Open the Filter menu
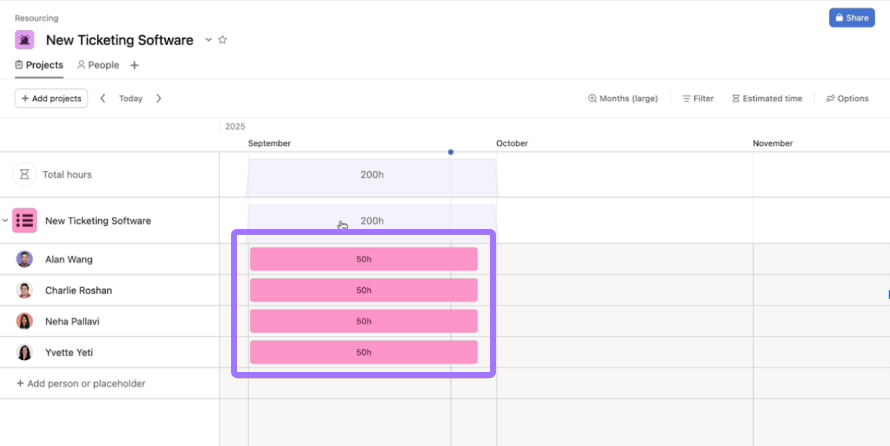890x446 pixels. point(698,98)
